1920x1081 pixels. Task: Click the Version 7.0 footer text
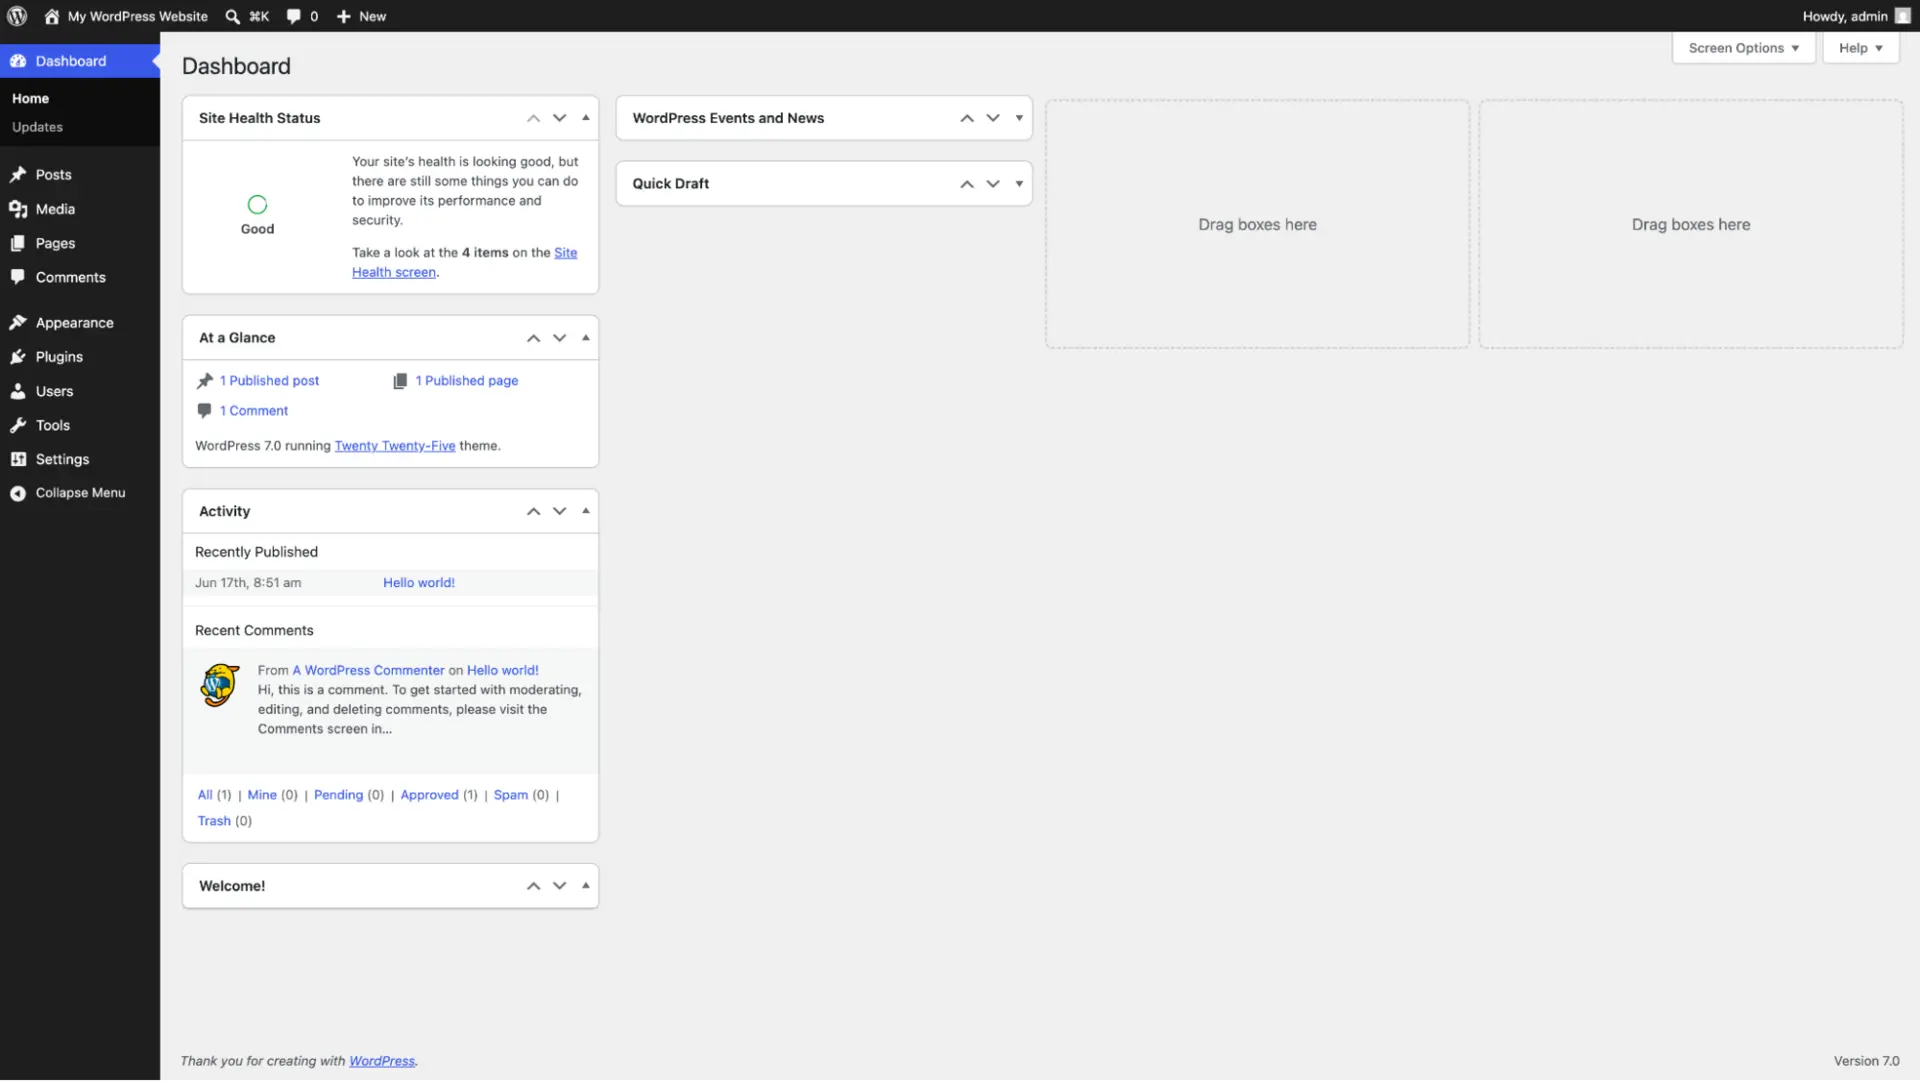click(1866, 1061)
